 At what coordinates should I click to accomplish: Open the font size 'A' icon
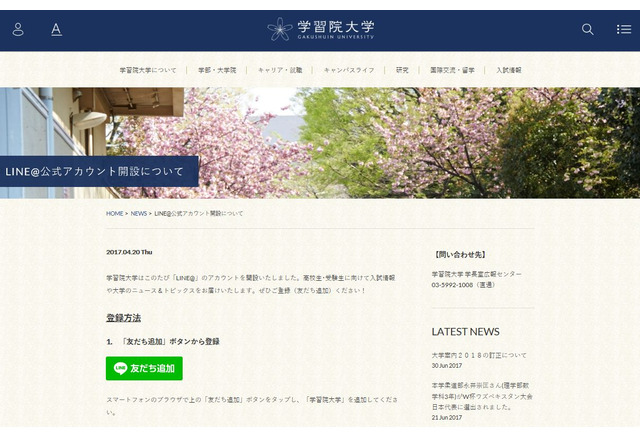[x=56, y=29]
